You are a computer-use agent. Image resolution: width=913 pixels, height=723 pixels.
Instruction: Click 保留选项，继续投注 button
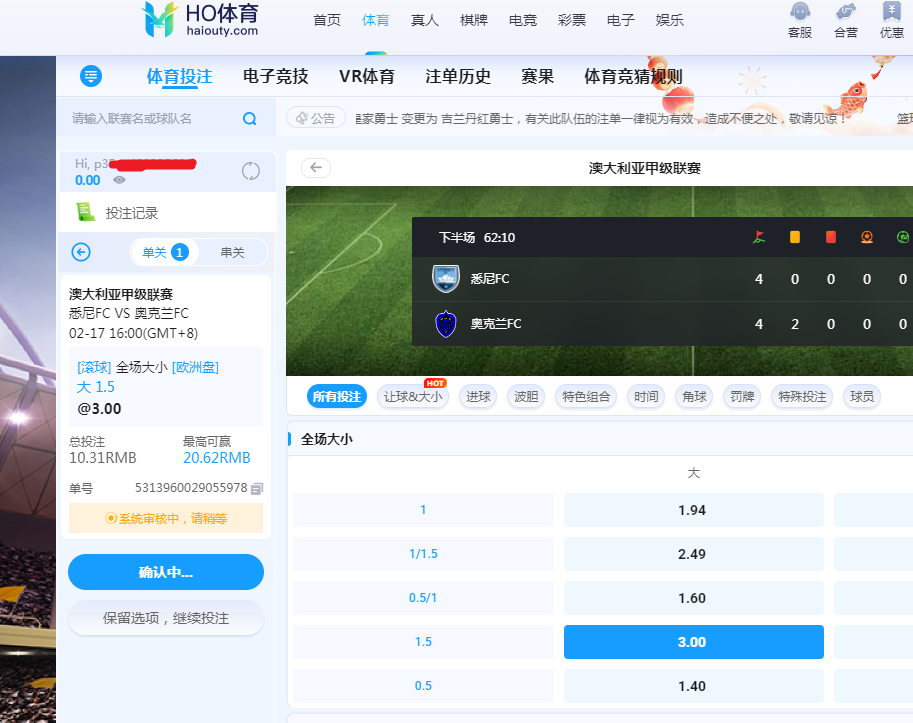pos(166,618)
